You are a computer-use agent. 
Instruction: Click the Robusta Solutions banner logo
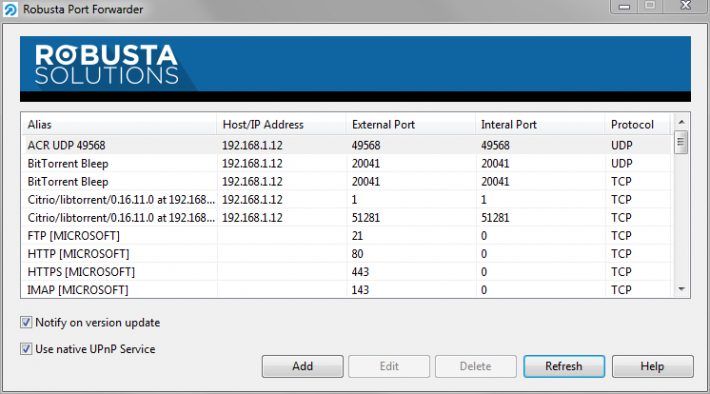106,64
